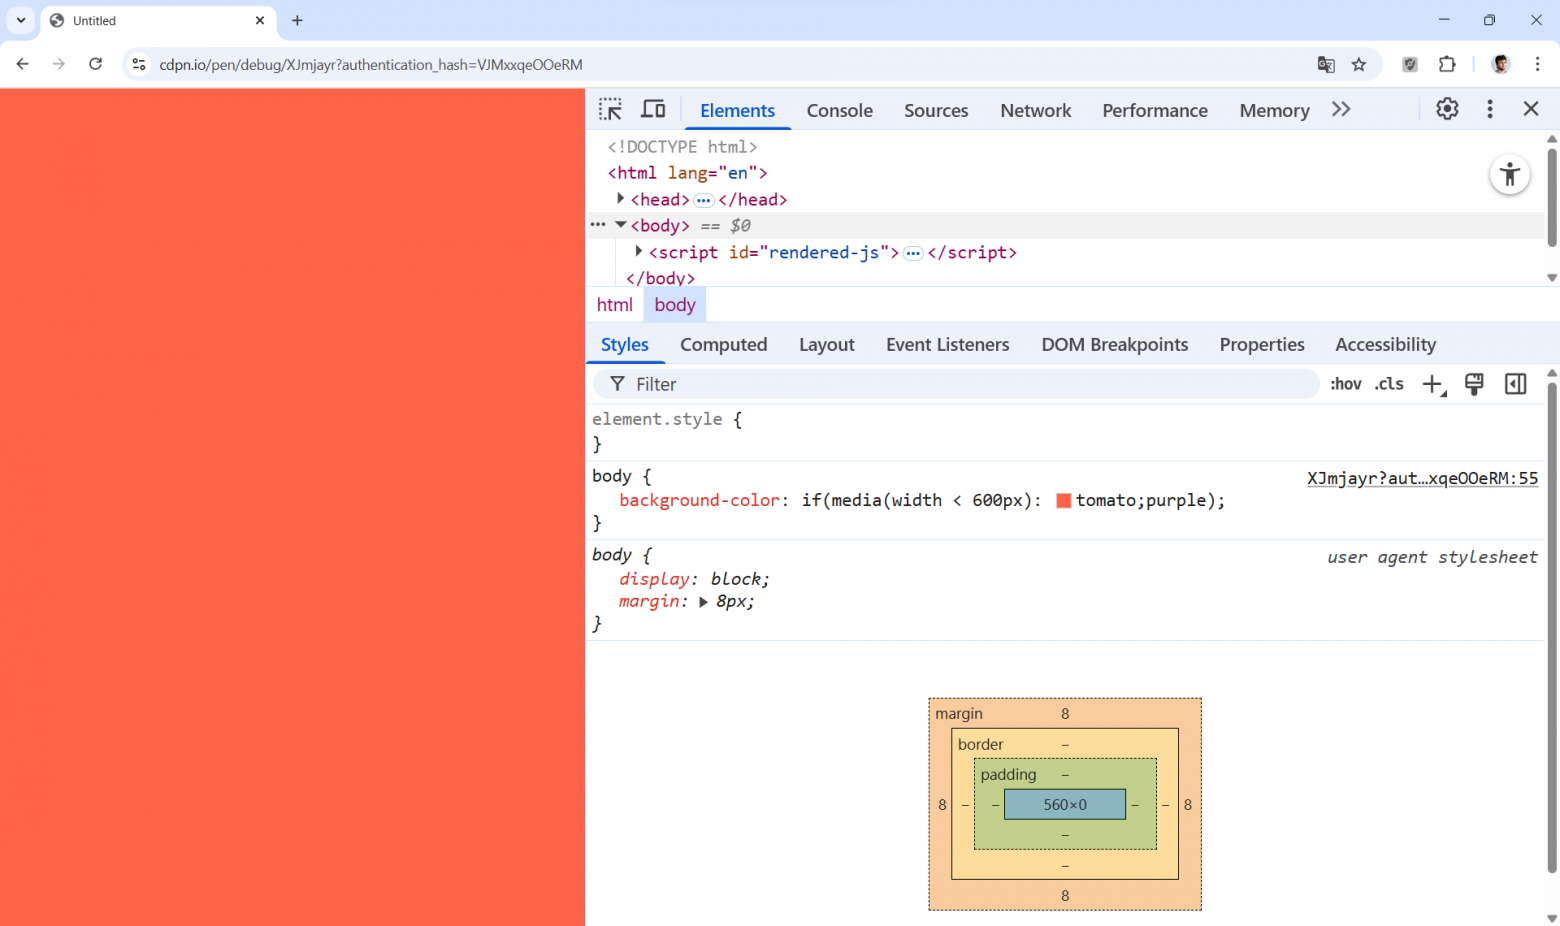Click the DOCTYPE html line
Image resolution: width=1560 pixels, height=926 pixels.
point(683,147)
